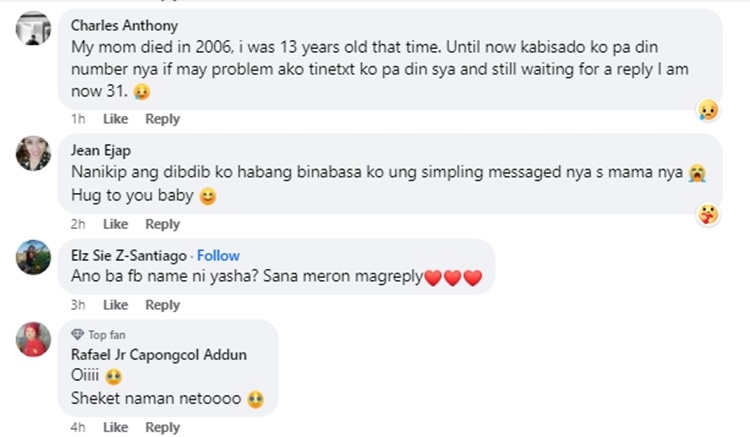Viewport: 750px width, 437px height.
Task: Reply to Rafael Jr Capongcol Addun's comment
Action: [162, 427]
